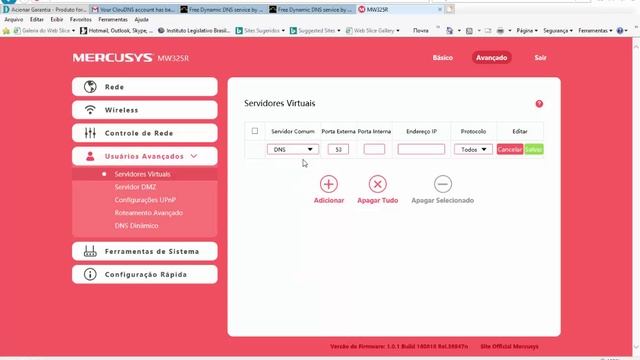
Task: Click the favorites star icon in toolbar
Action: tap(6, 31)
